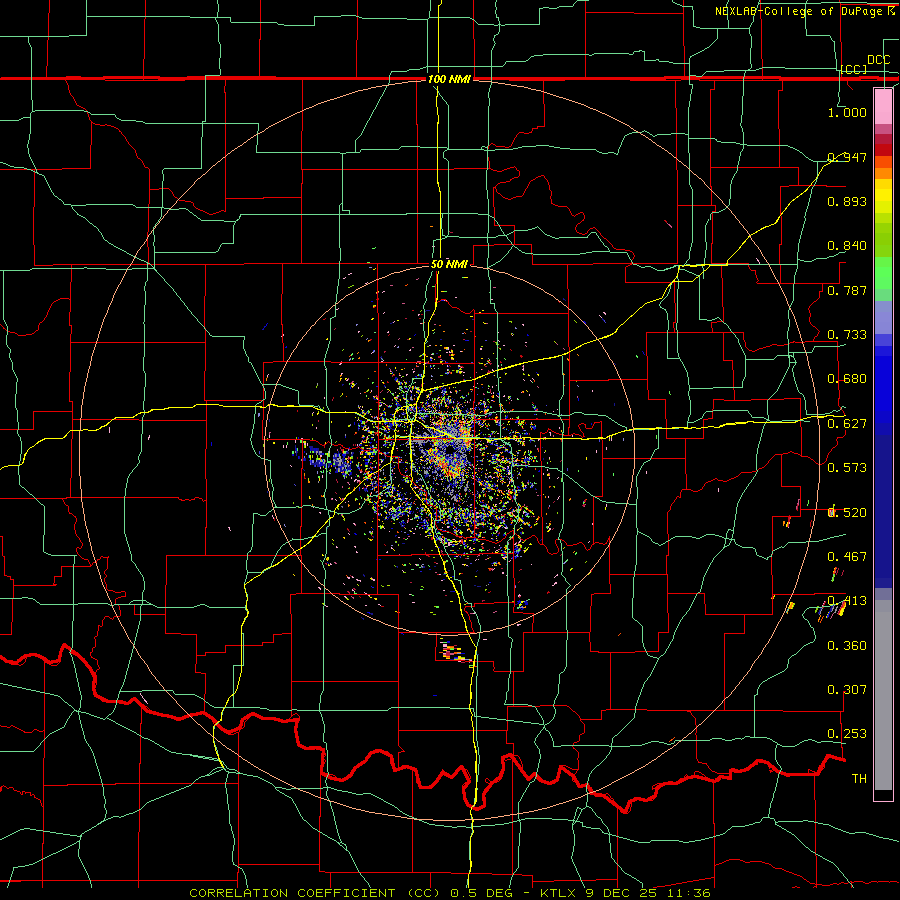This screenshot has width=900, height=900.
Task: Select the 0.733 color scale value
Action: (x=847, y=335)
